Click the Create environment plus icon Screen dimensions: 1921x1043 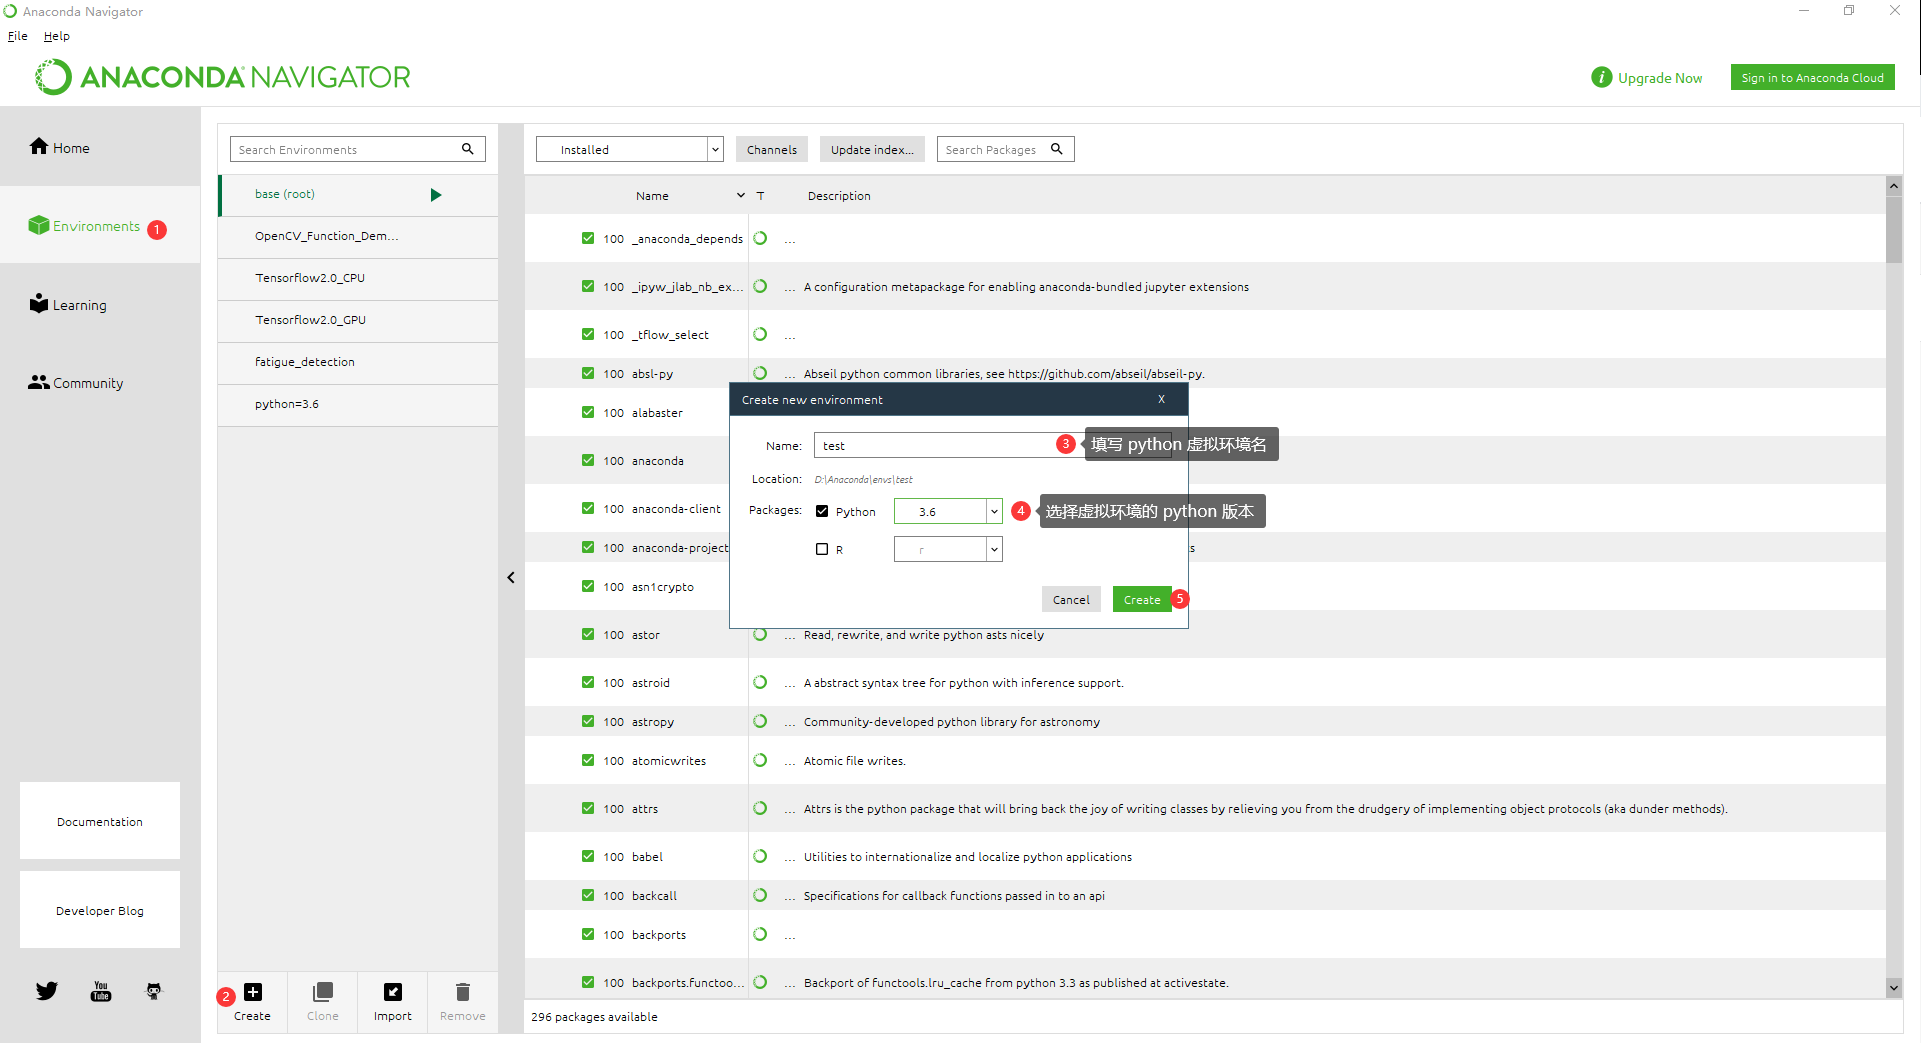[x=253, y=991]
